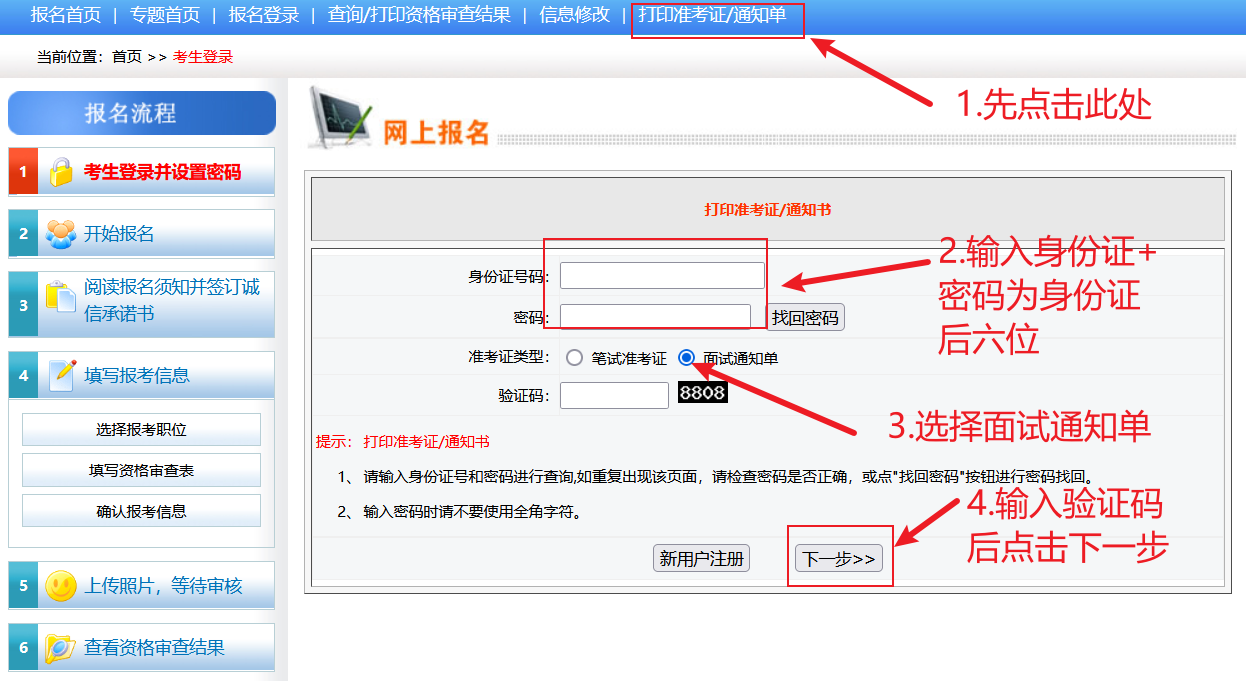Click the 新用户注册 button

point(701,559)
